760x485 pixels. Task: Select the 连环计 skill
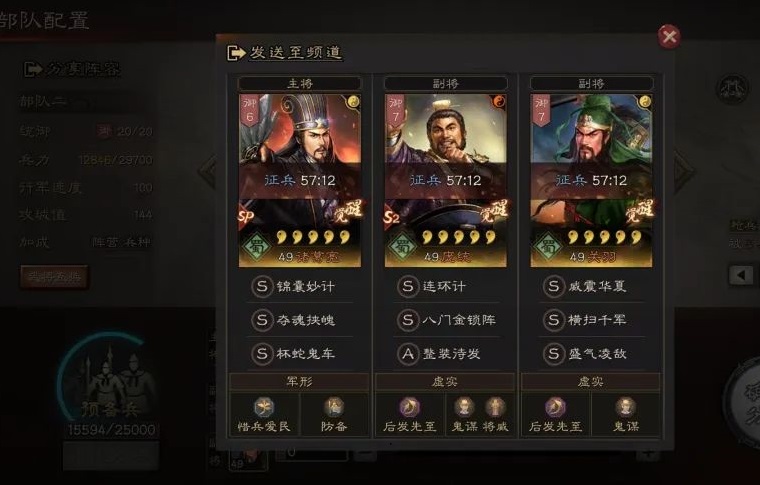point(431,286)
